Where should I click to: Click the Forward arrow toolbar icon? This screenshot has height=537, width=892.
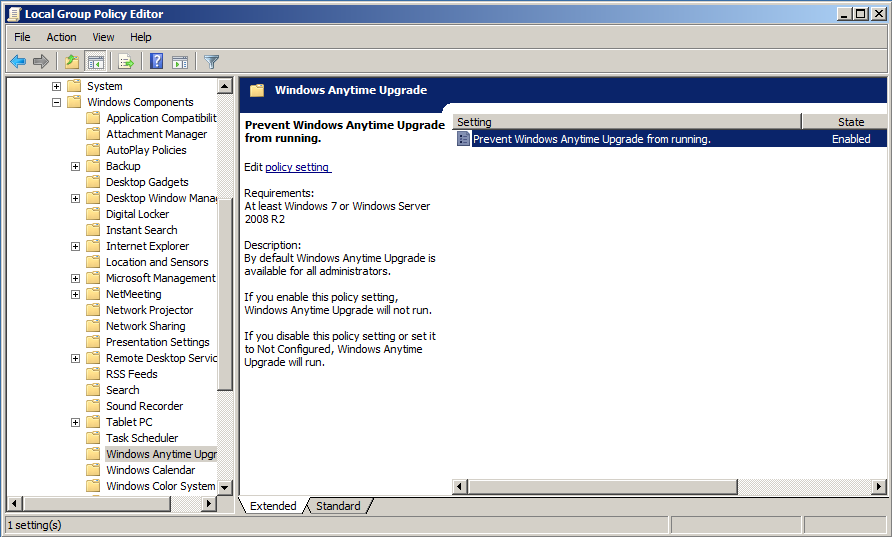click(x=41, y=61)
